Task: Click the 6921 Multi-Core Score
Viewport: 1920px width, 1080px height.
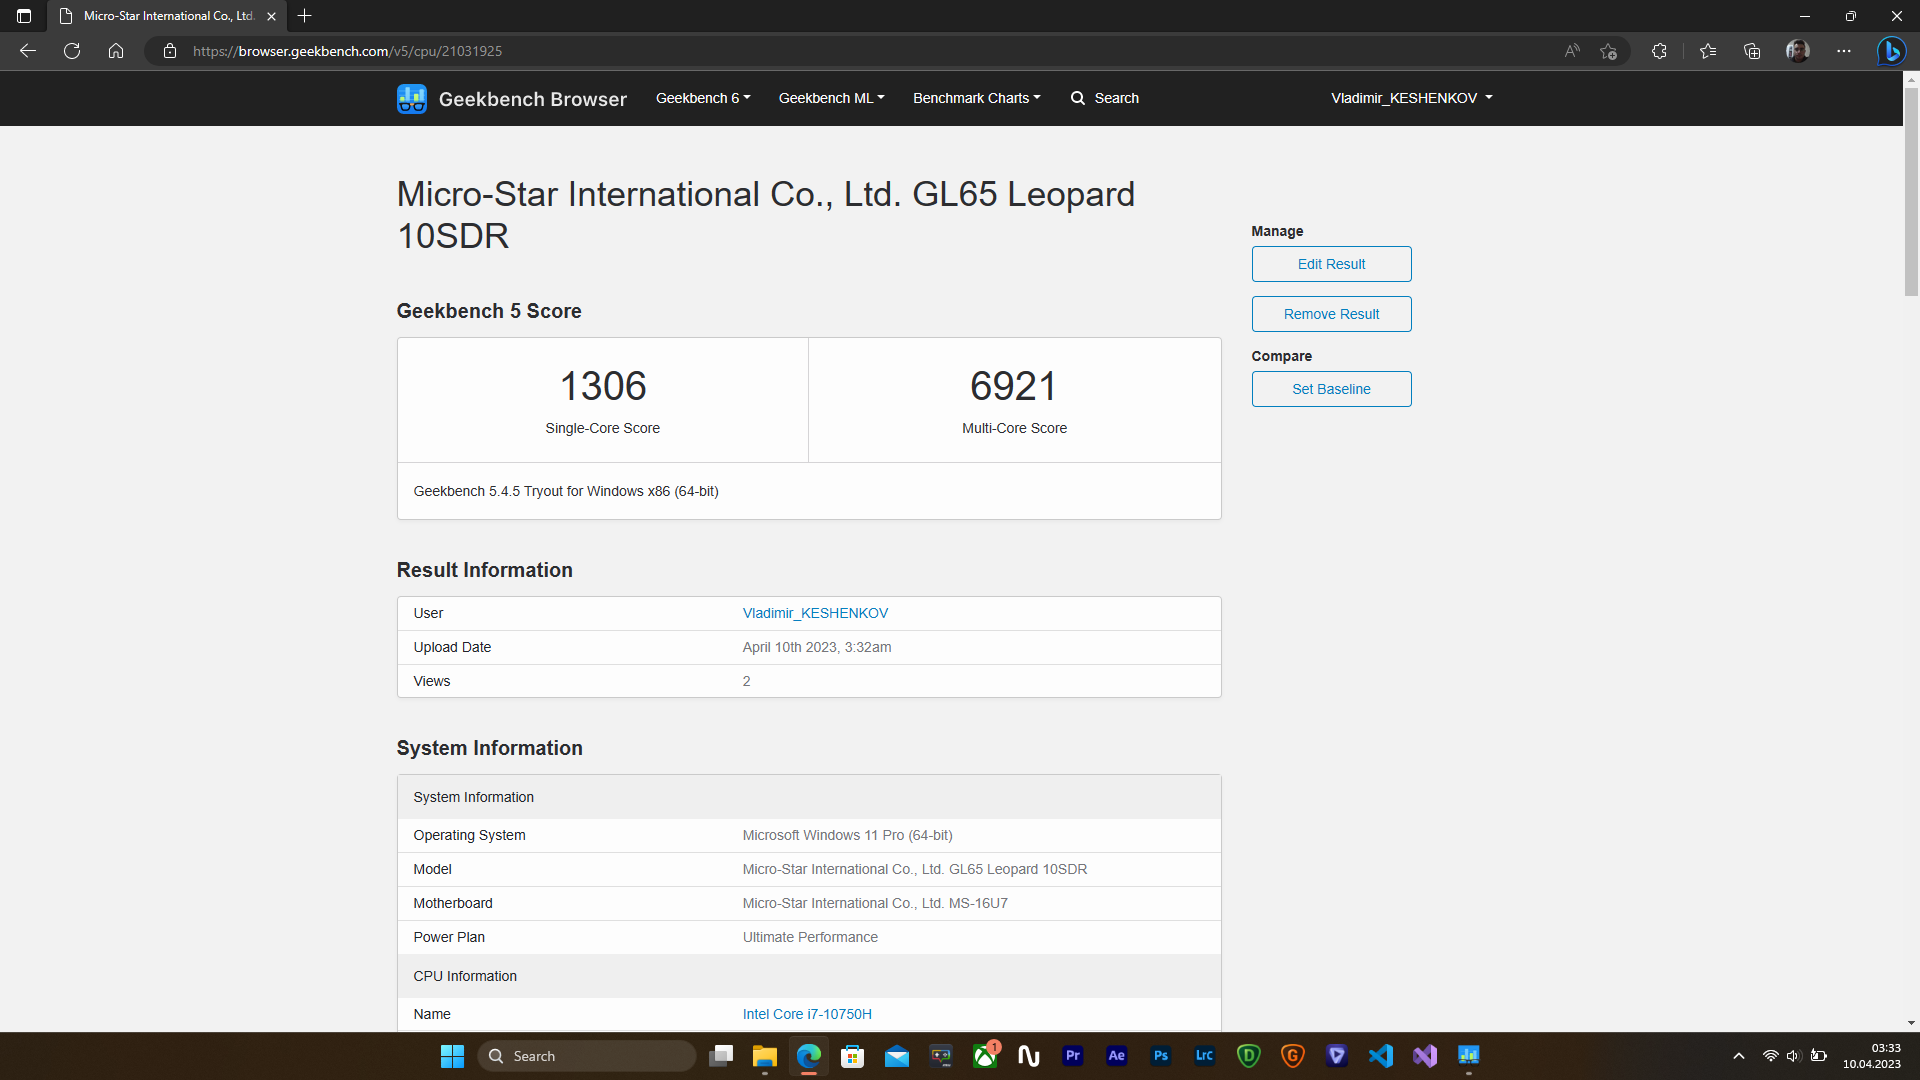Action: (x=1014, y=386)
